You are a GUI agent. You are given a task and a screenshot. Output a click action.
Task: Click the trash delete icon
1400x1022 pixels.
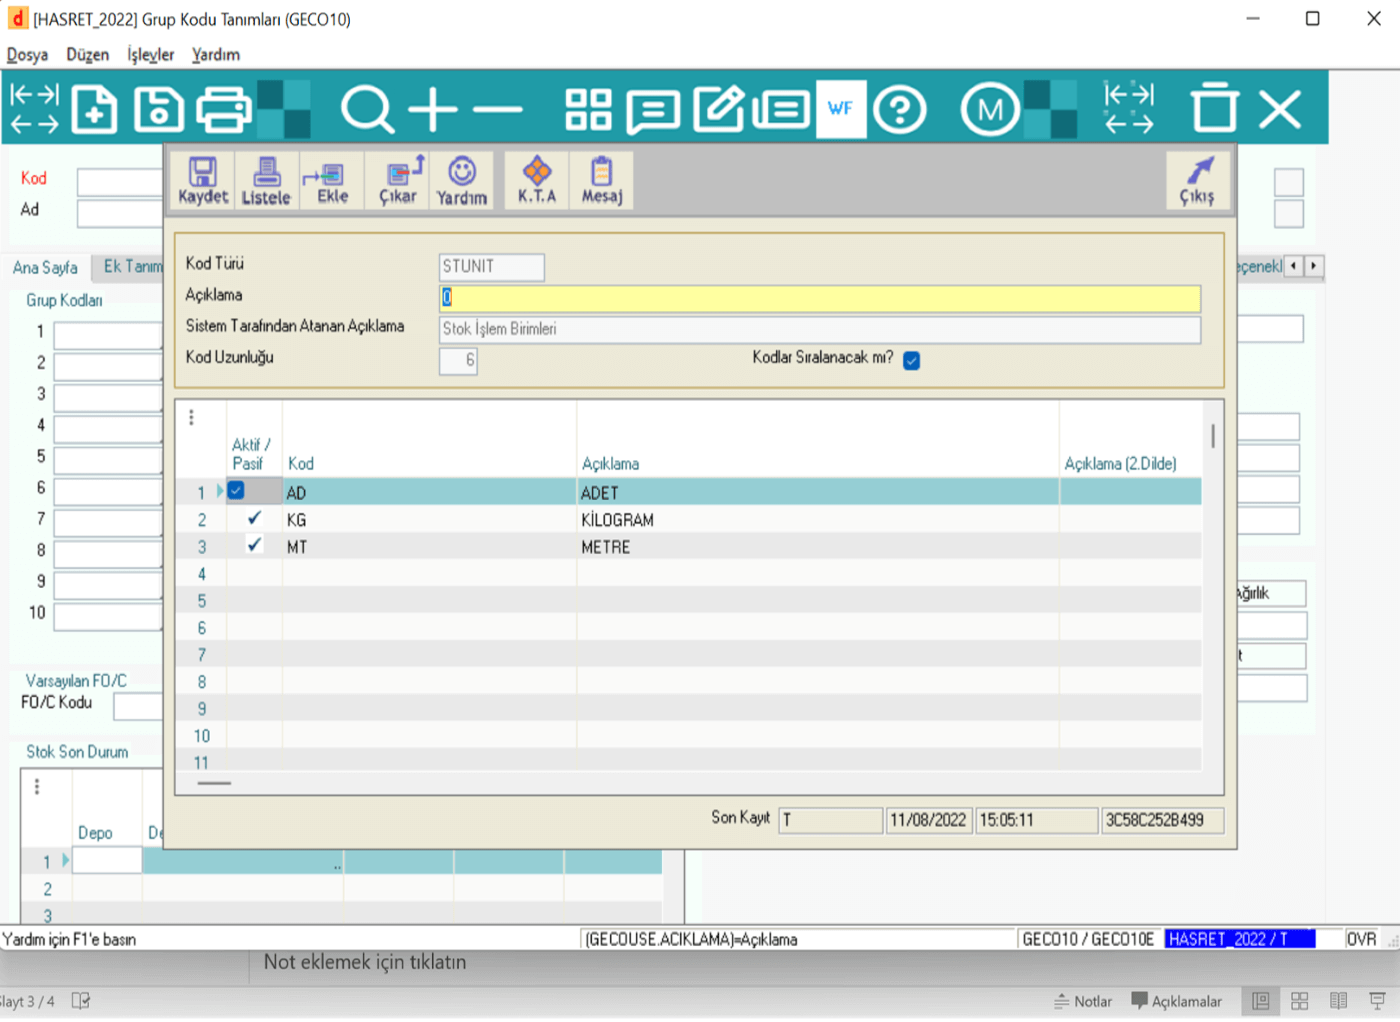point(1214,107)
